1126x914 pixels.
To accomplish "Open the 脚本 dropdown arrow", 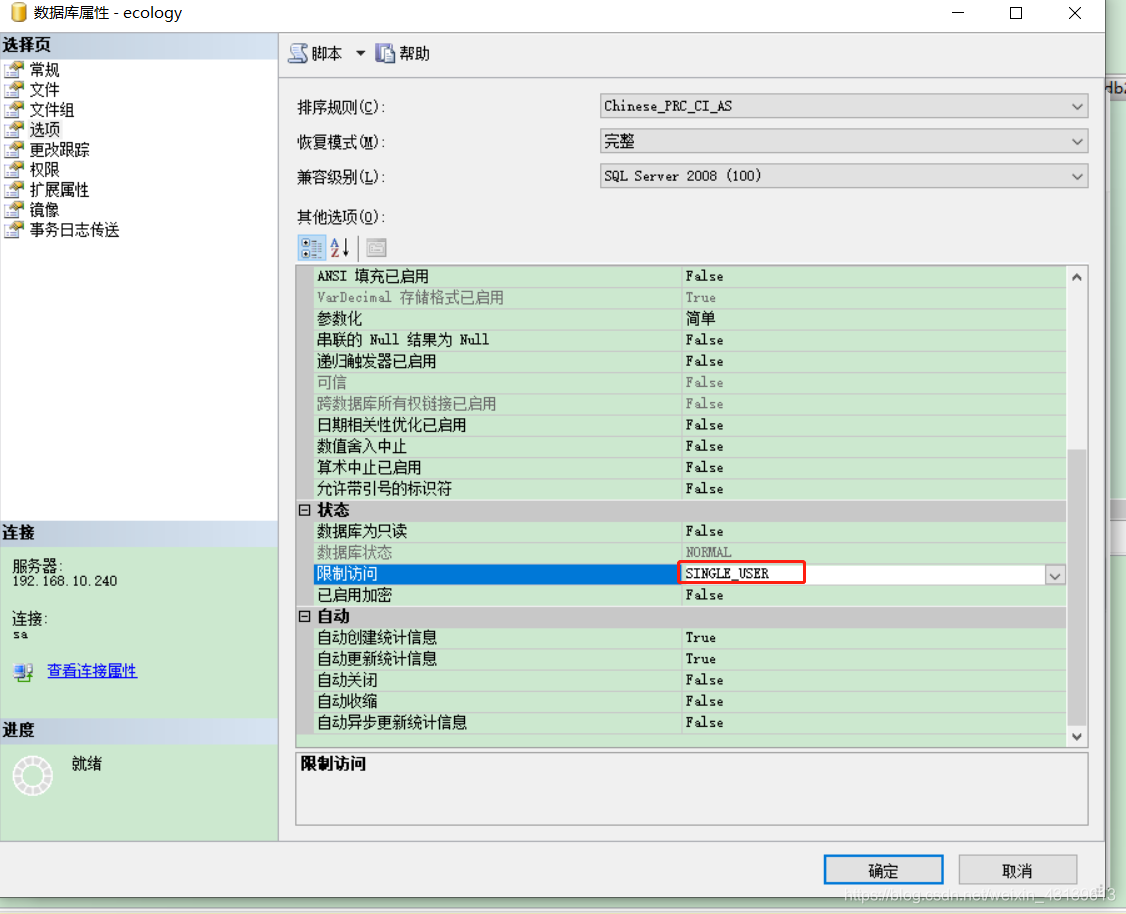I will pyautogui.click(x=360, y=53).
